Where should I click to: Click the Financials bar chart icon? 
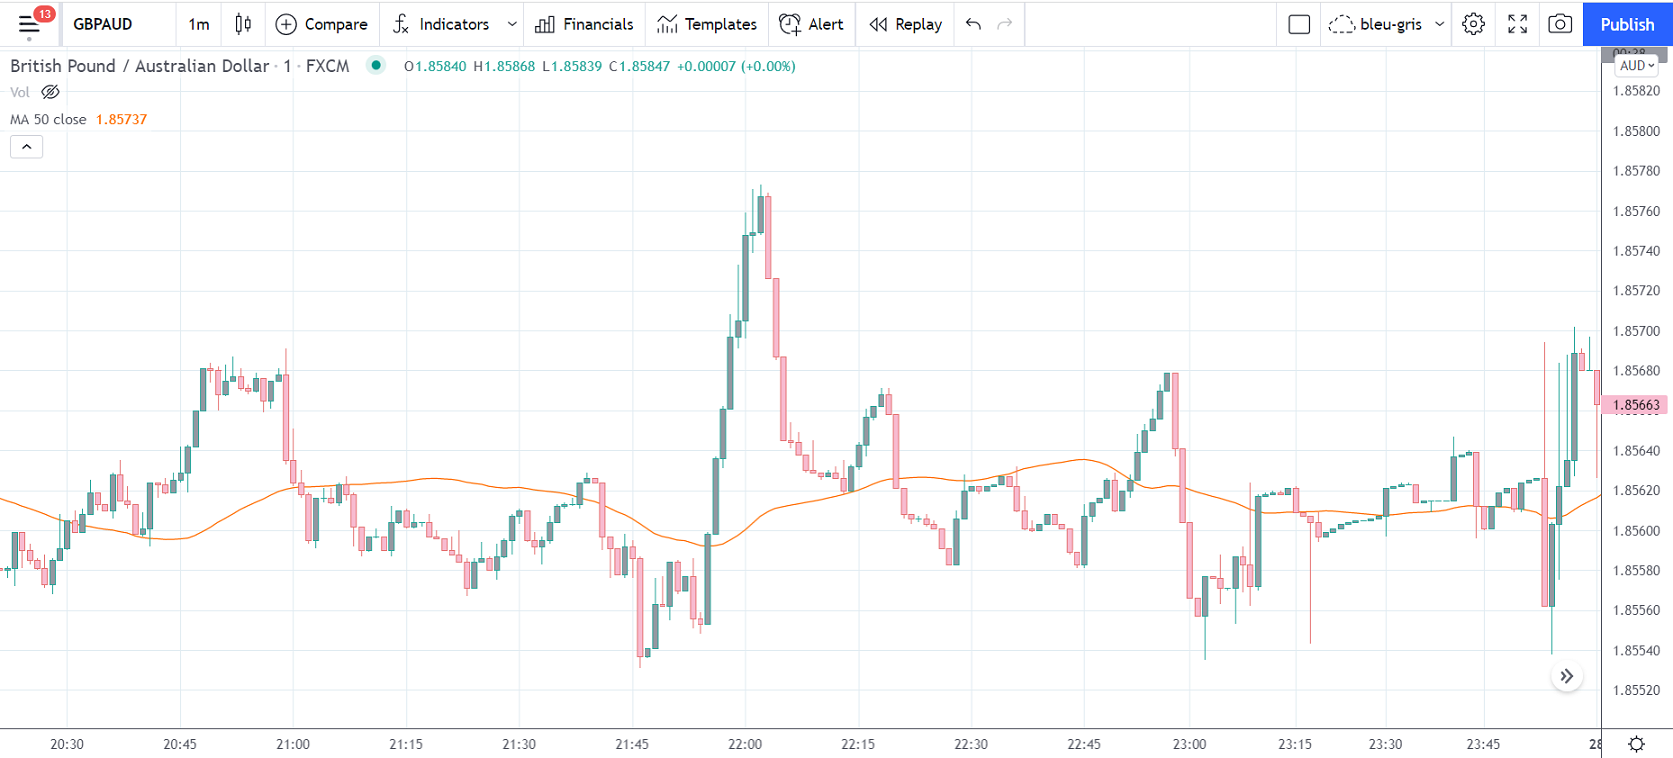tap(545, 24)
